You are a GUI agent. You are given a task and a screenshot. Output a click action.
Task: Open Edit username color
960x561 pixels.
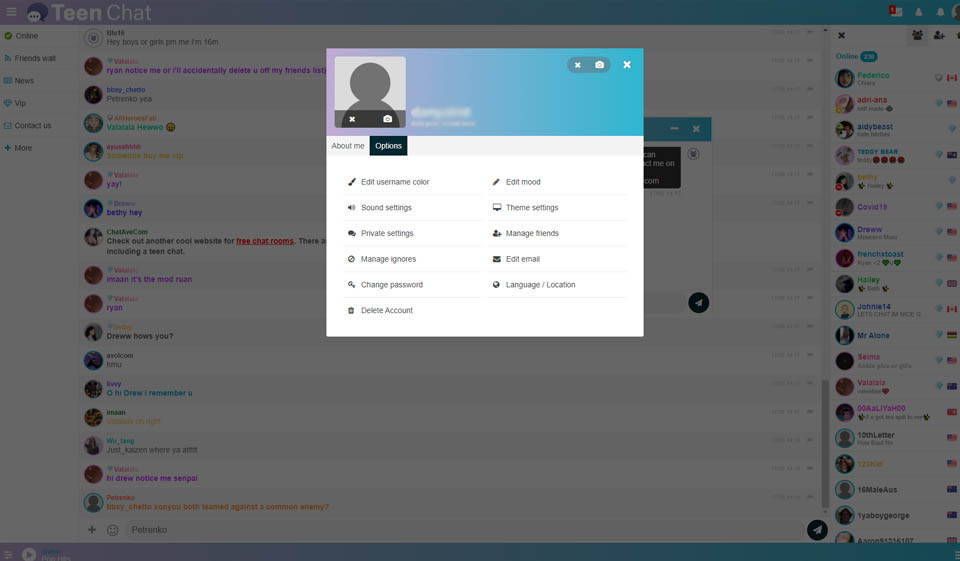(394, 182)
